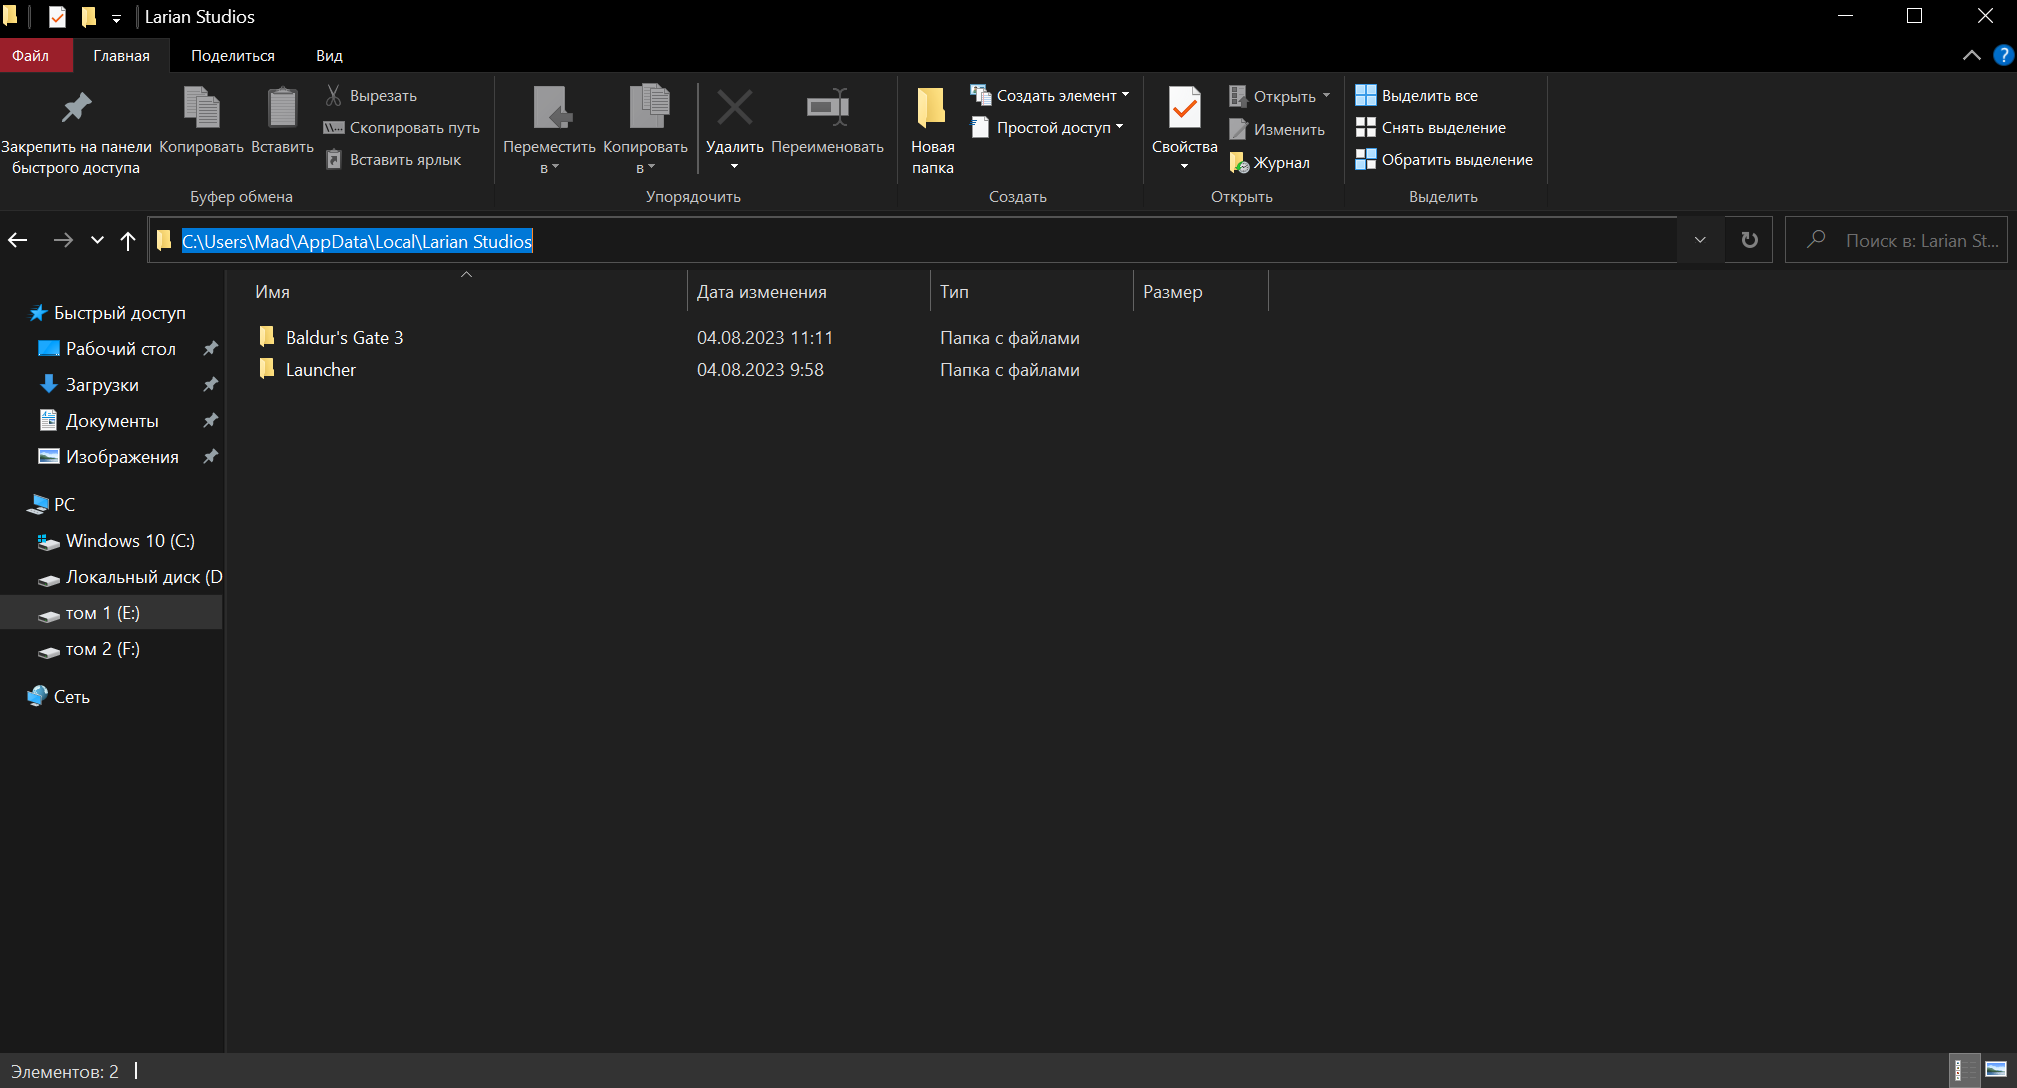Image resolution: width=2017 pixels, height=1088 pixels.
Task: Create a Новая папка (New folder)
Action: 932,130
